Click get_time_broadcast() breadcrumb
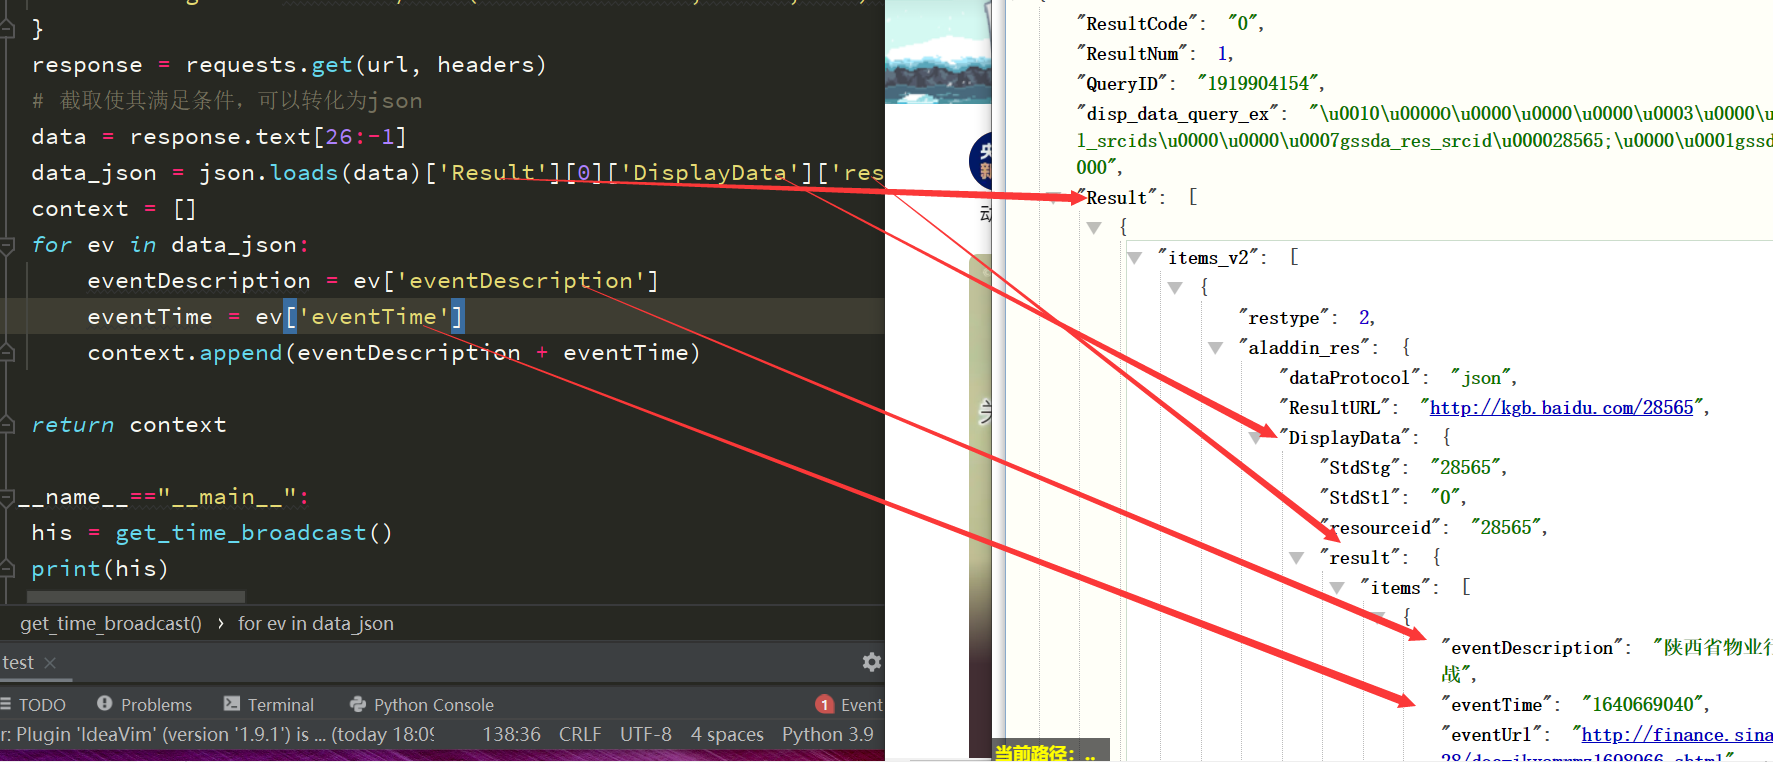1773x762 pixels. coord(110,624)
